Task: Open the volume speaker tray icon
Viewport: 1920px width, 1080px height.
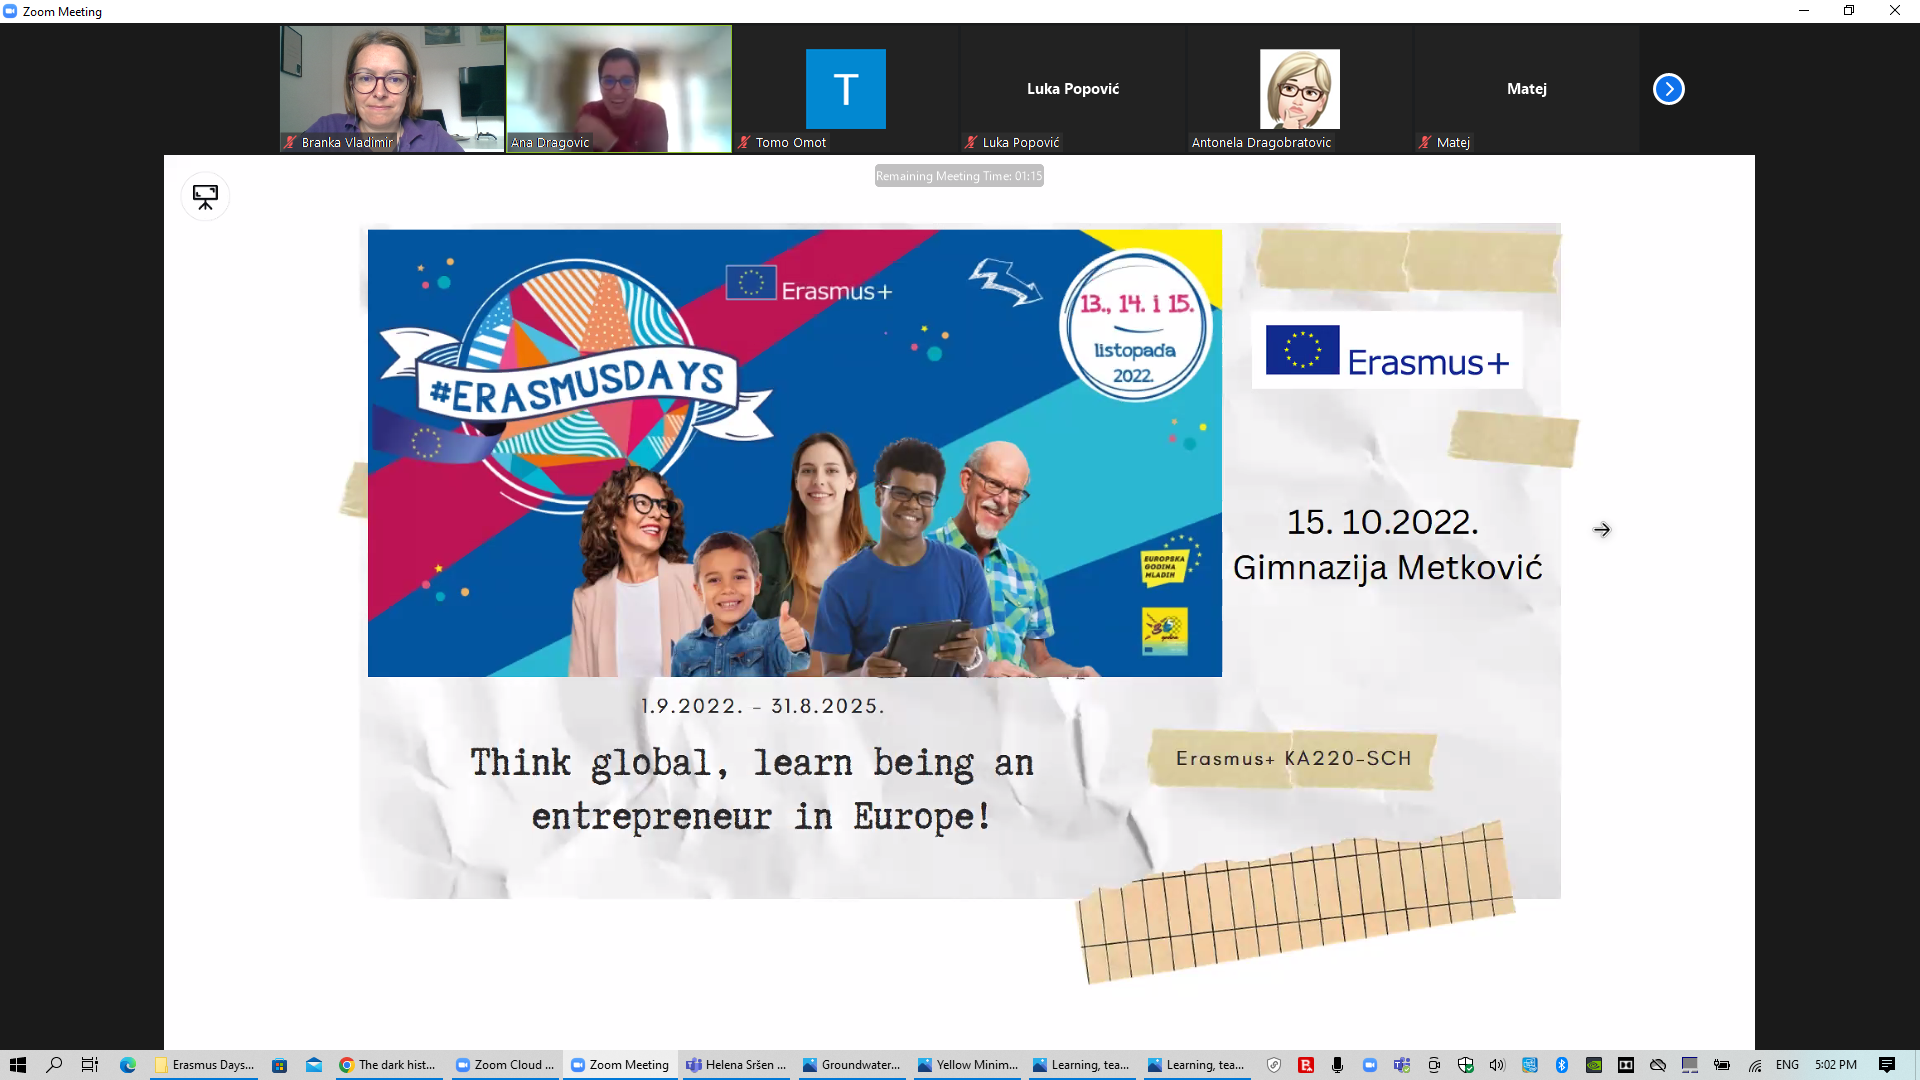Action: pyautogui.click(x=1497, y=1065)
